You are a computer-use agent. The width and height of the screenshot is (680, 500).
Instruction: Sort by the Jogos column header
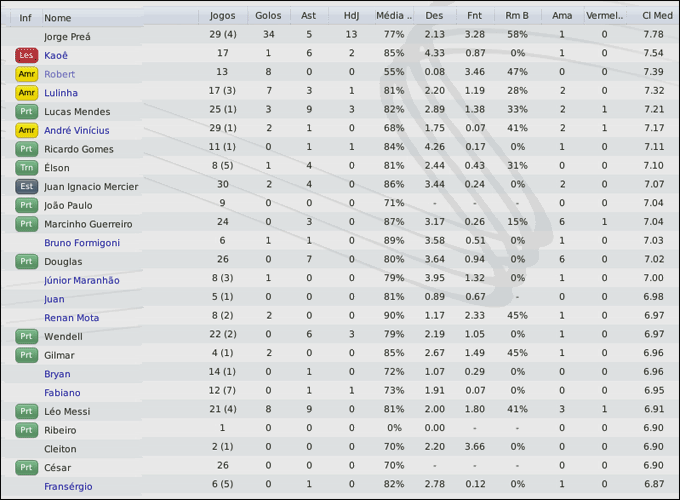coord(223,17)
